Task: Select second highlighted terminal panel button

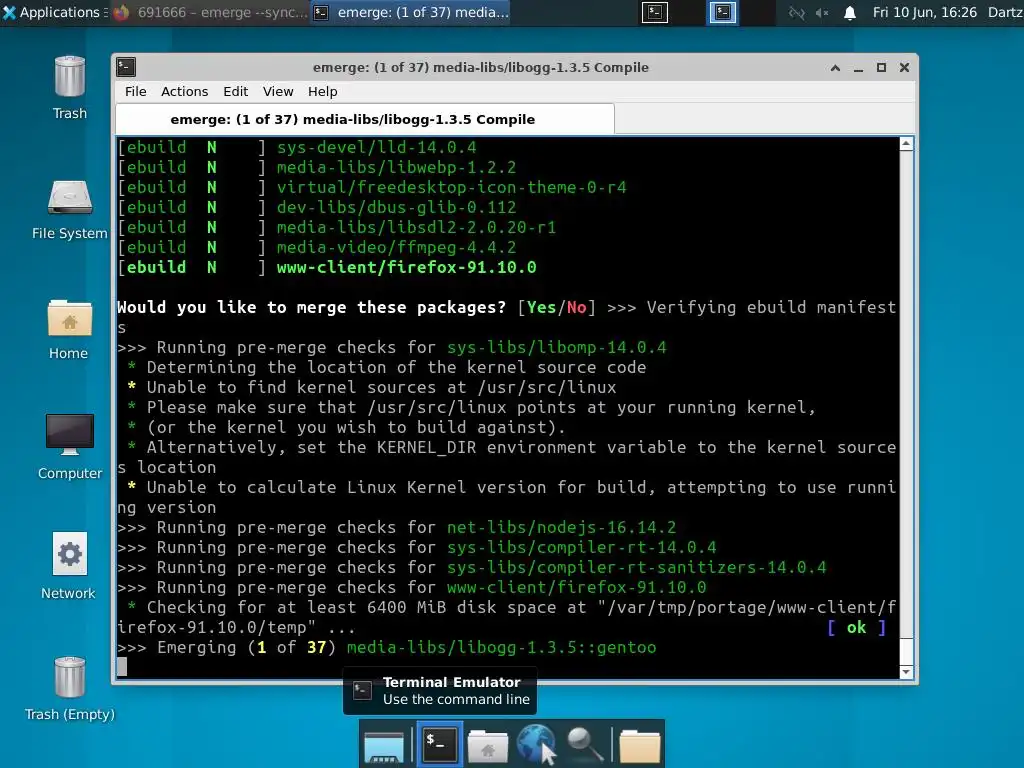Action: point(723,12)
